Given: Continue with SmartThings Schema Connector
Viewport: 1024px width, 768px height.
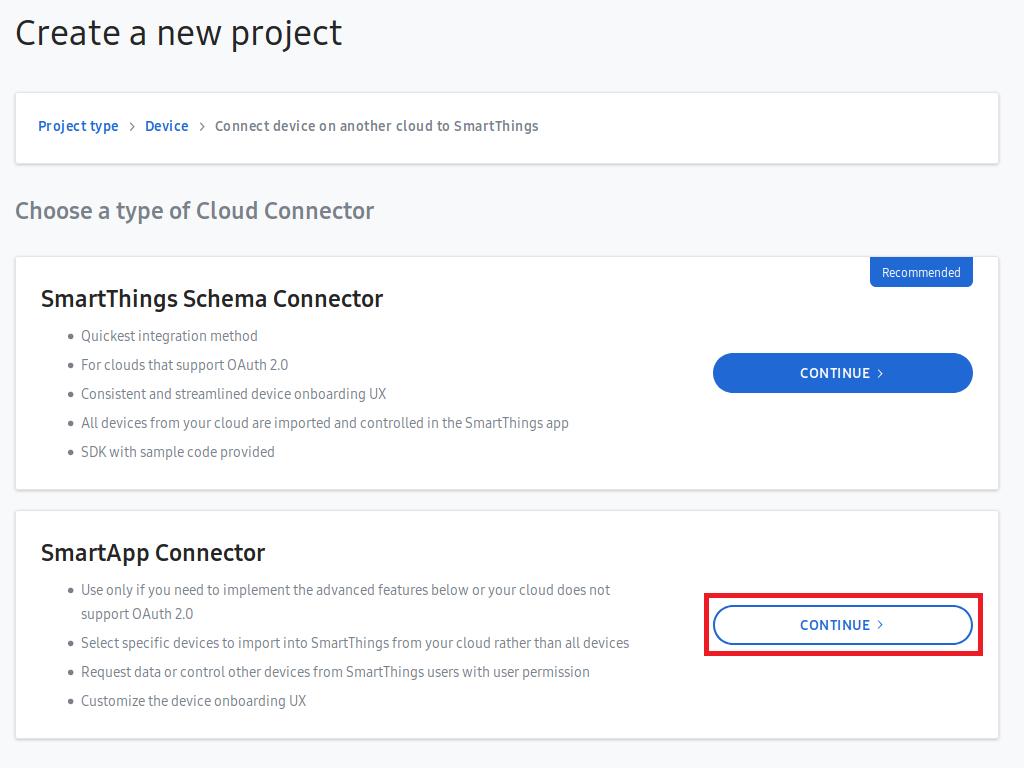Looking at the screenshot, I should [842, 373].
